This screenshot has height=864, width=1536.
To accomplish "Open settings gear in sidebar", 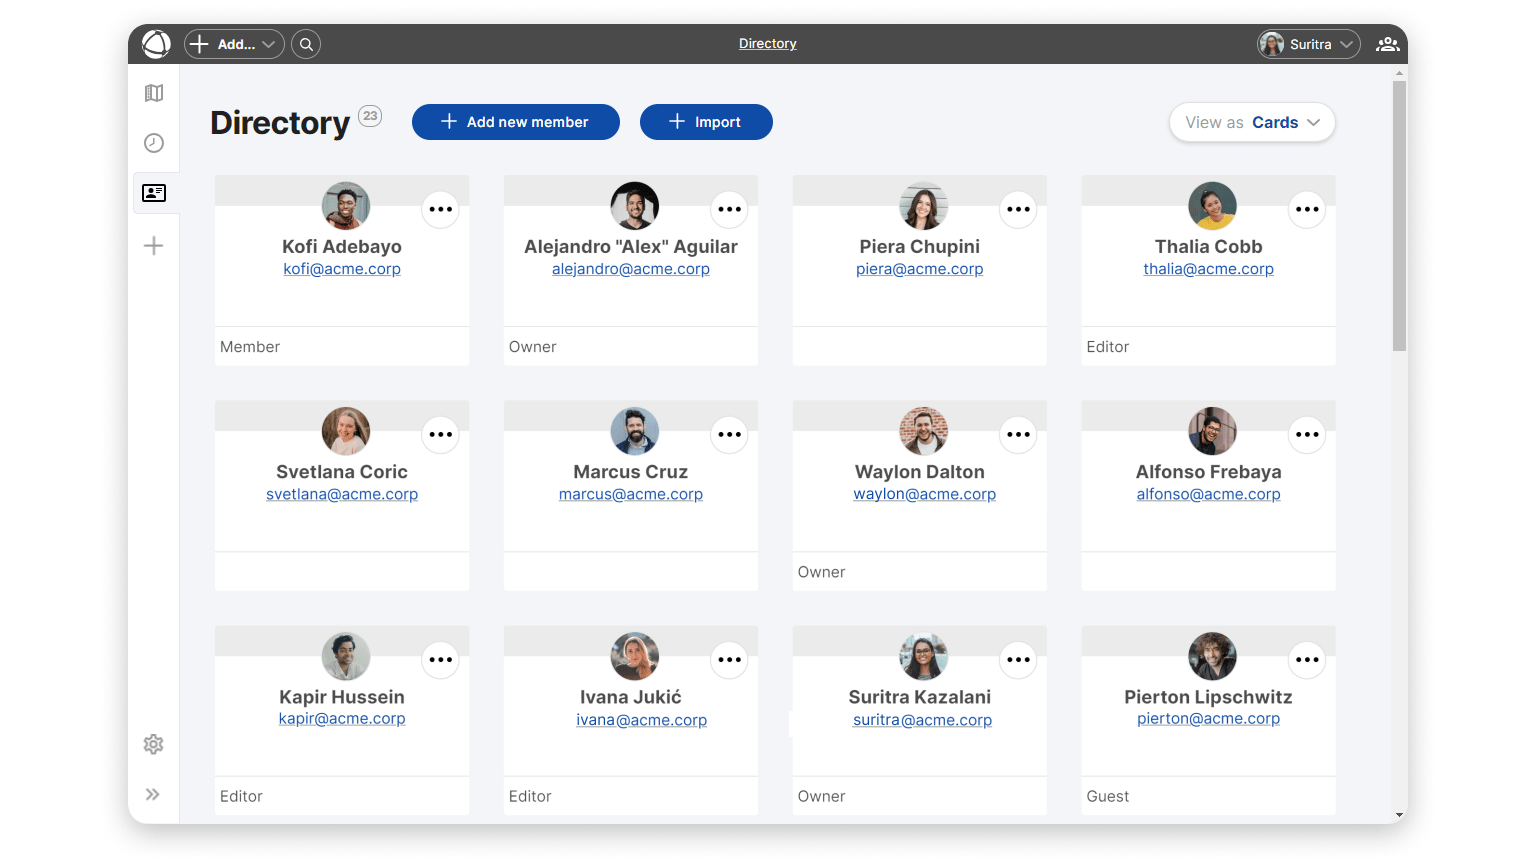I will [x=154, y=744].
